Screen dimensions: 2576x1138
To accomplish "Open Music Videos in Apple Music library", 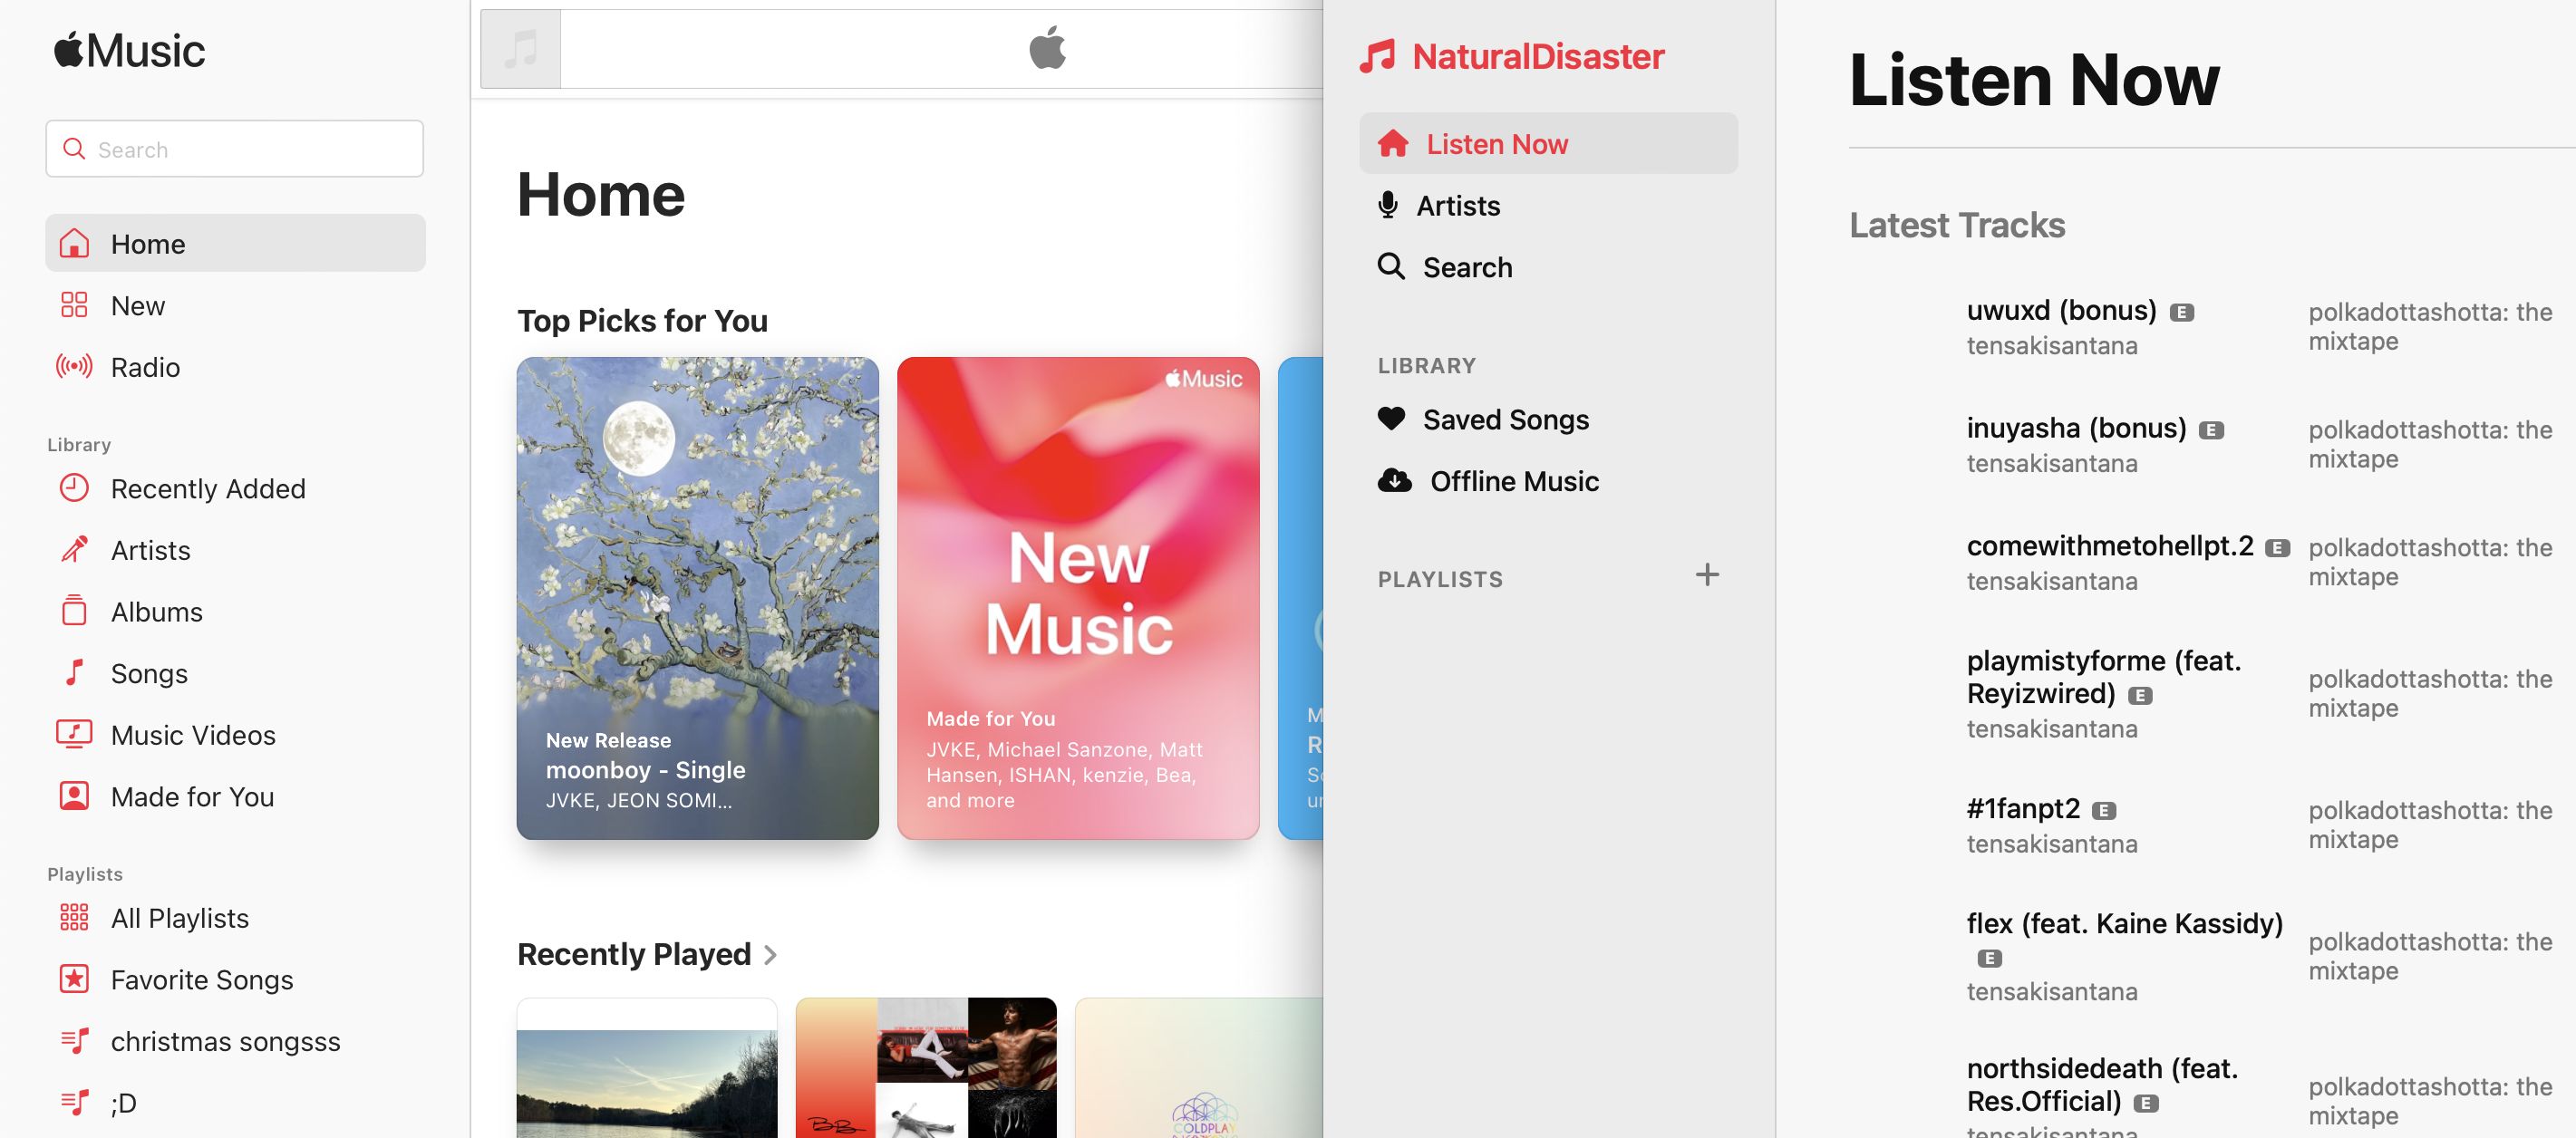I will coord(235,735).
